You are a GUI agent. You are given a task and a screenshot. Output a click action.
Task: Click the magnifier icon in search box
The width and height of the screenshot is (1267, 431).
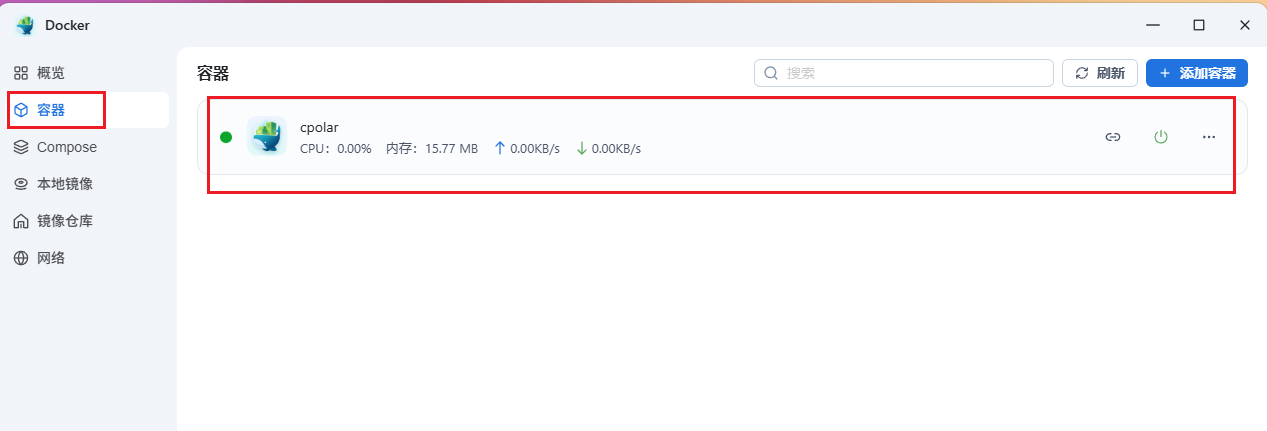tap(771, 73)
